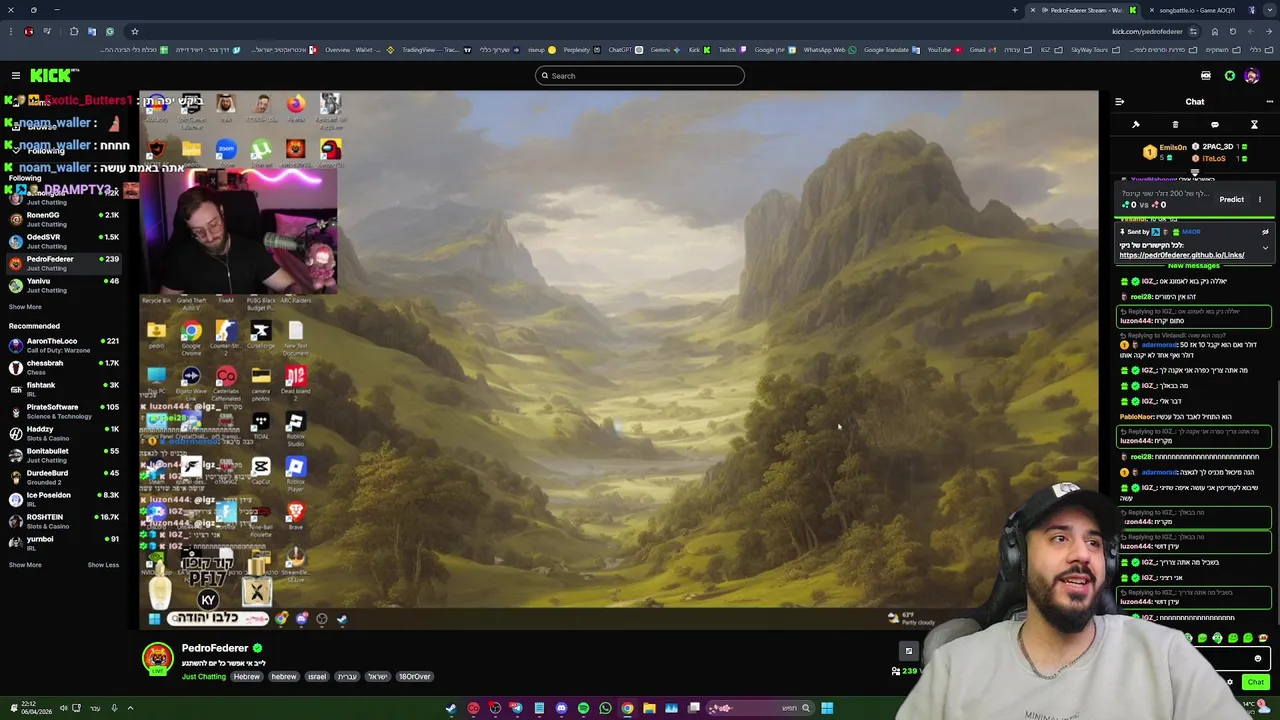Open Yanivu channel in Following list
Image resolution: width=1280 pixels, height=720 pixels.
[x=62, y=285]
